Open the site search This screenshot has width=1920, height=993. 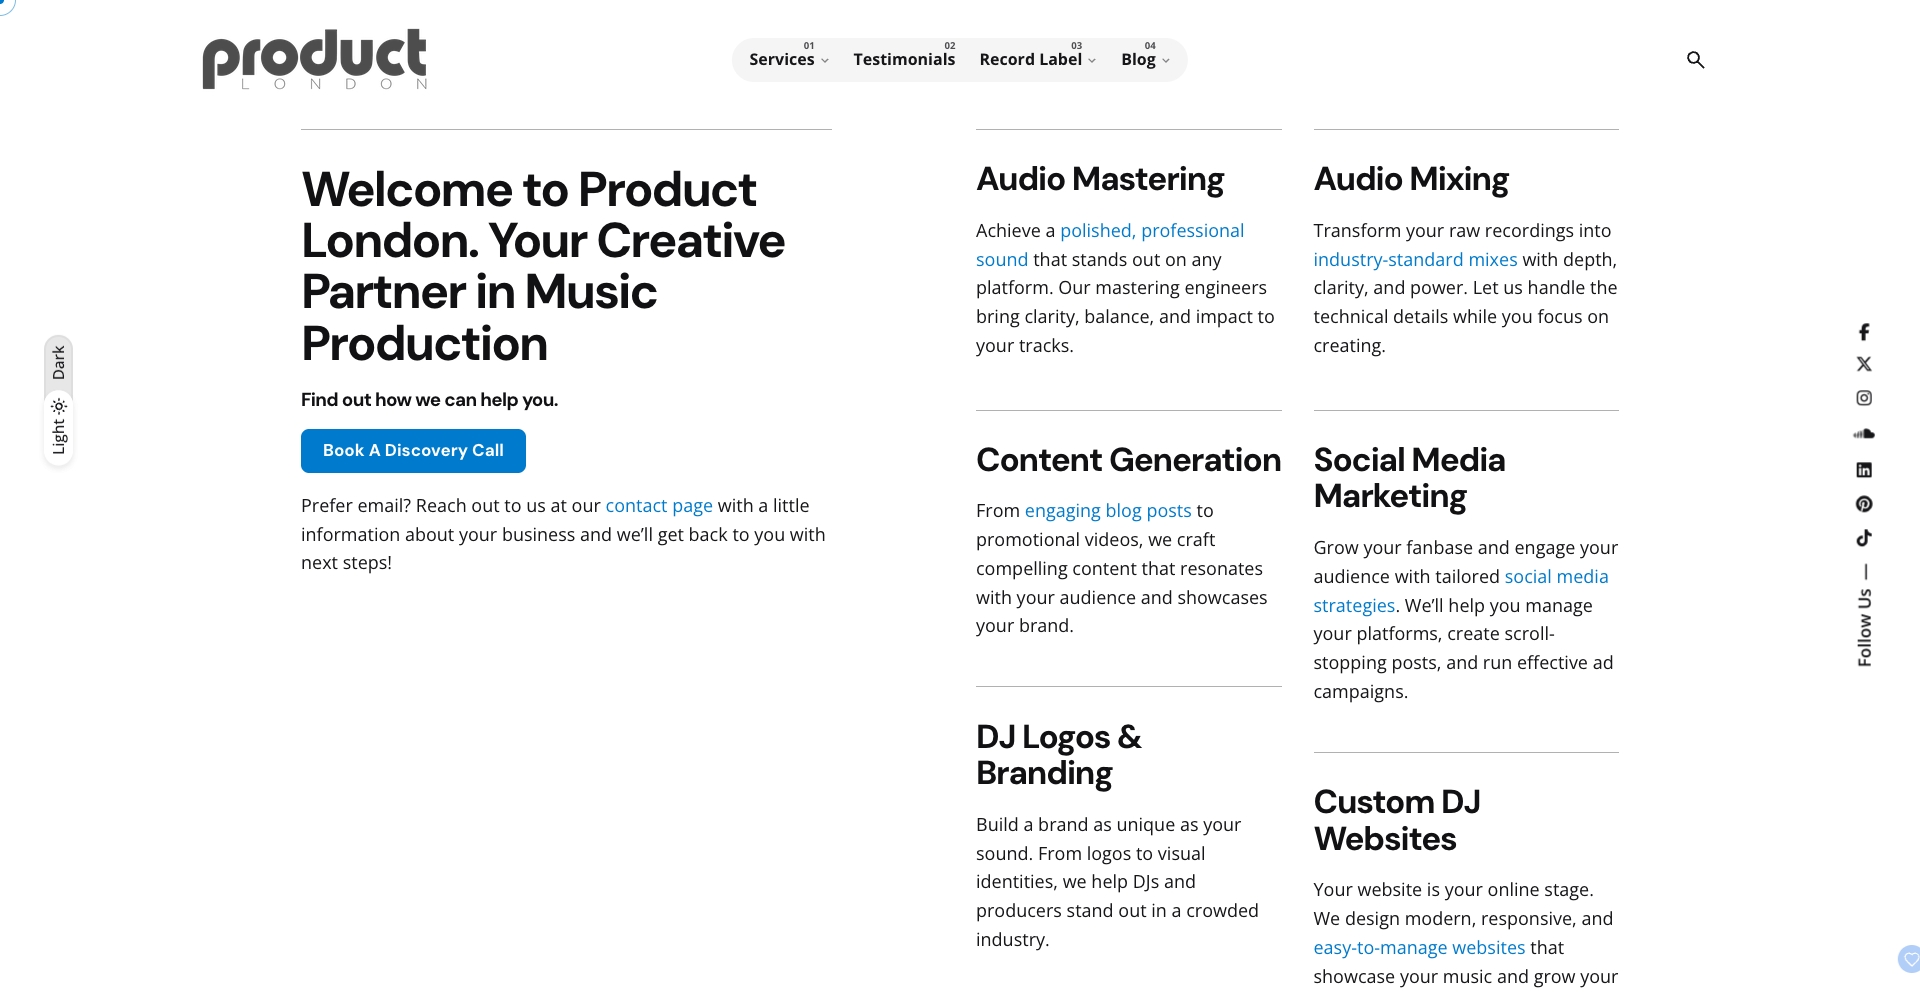pos(1695,60)
